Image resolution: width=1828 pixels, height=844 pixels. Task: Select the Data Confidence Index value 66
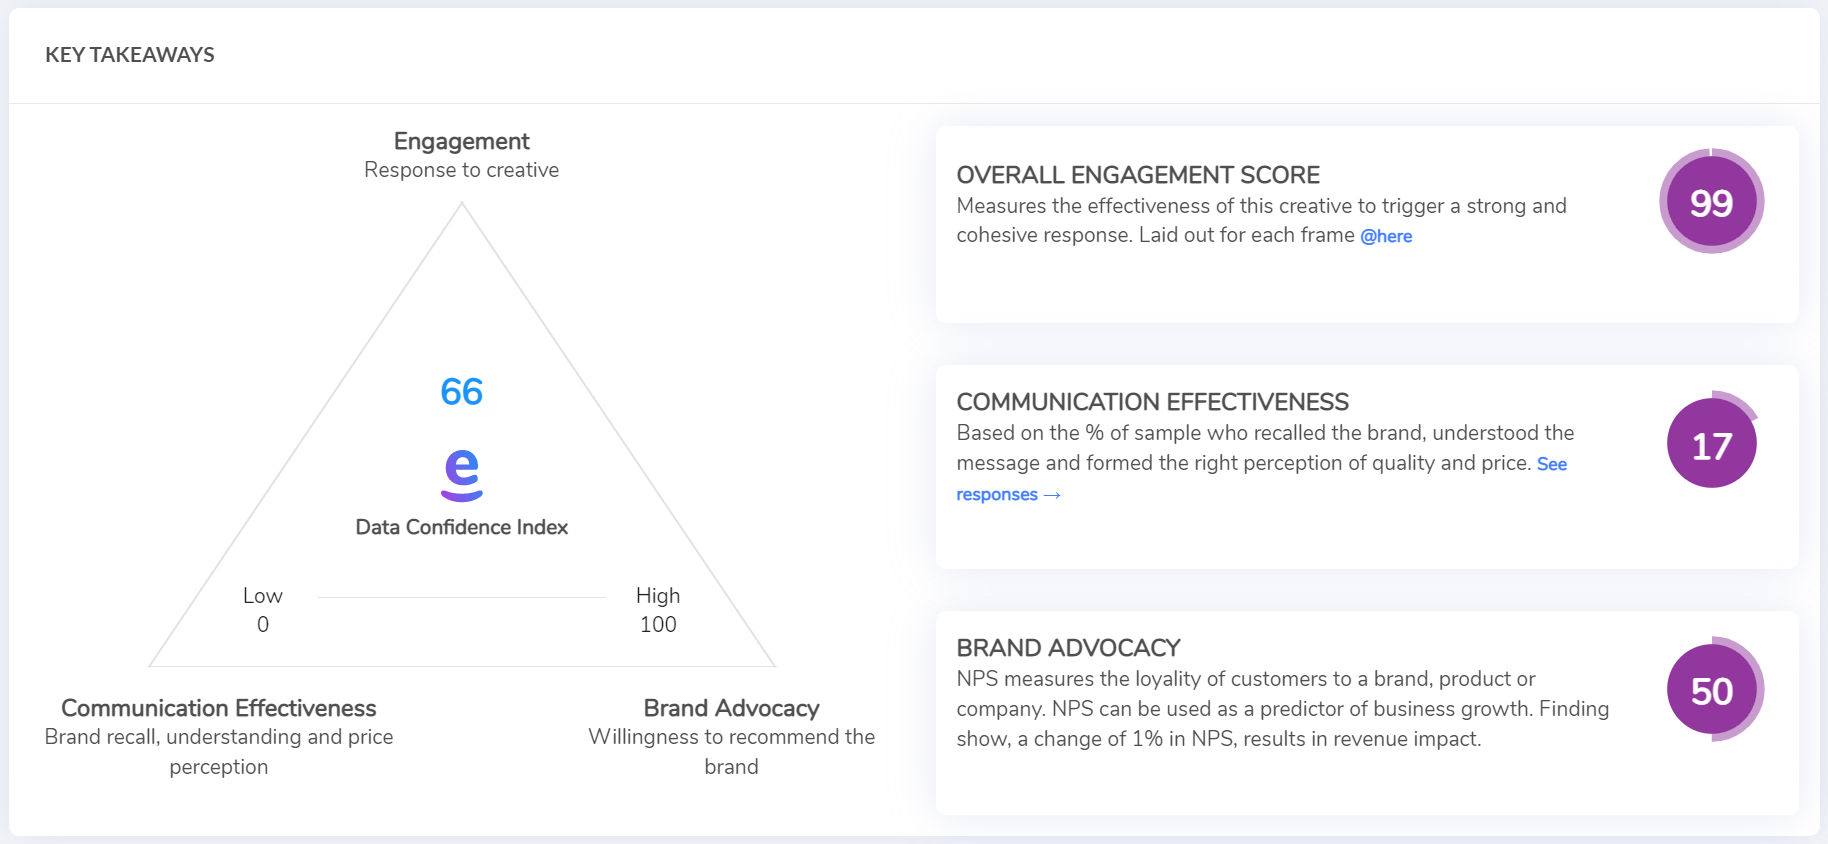click(x=462, y=392)
